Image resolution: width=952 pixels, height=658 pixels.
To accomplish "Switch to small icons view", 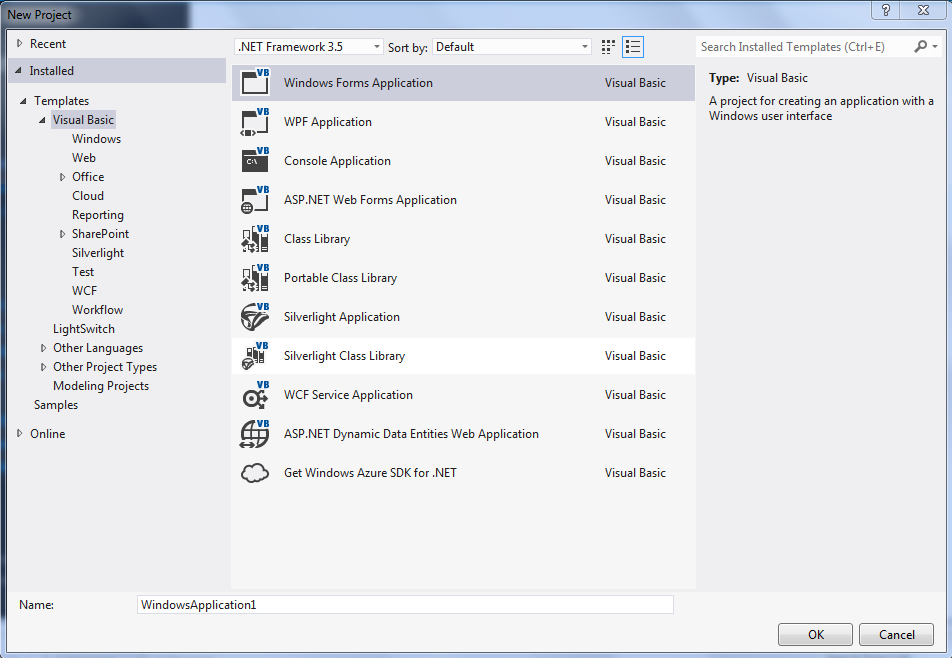I will 608,47.
